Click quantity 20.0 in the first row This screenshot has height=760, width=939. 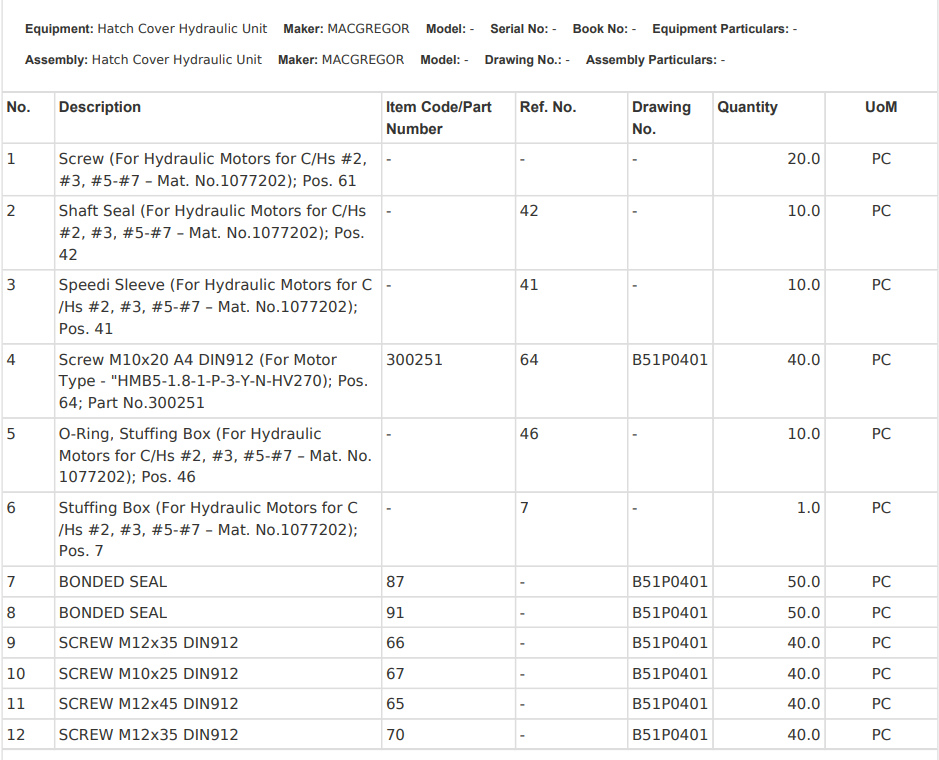(803, 159)
